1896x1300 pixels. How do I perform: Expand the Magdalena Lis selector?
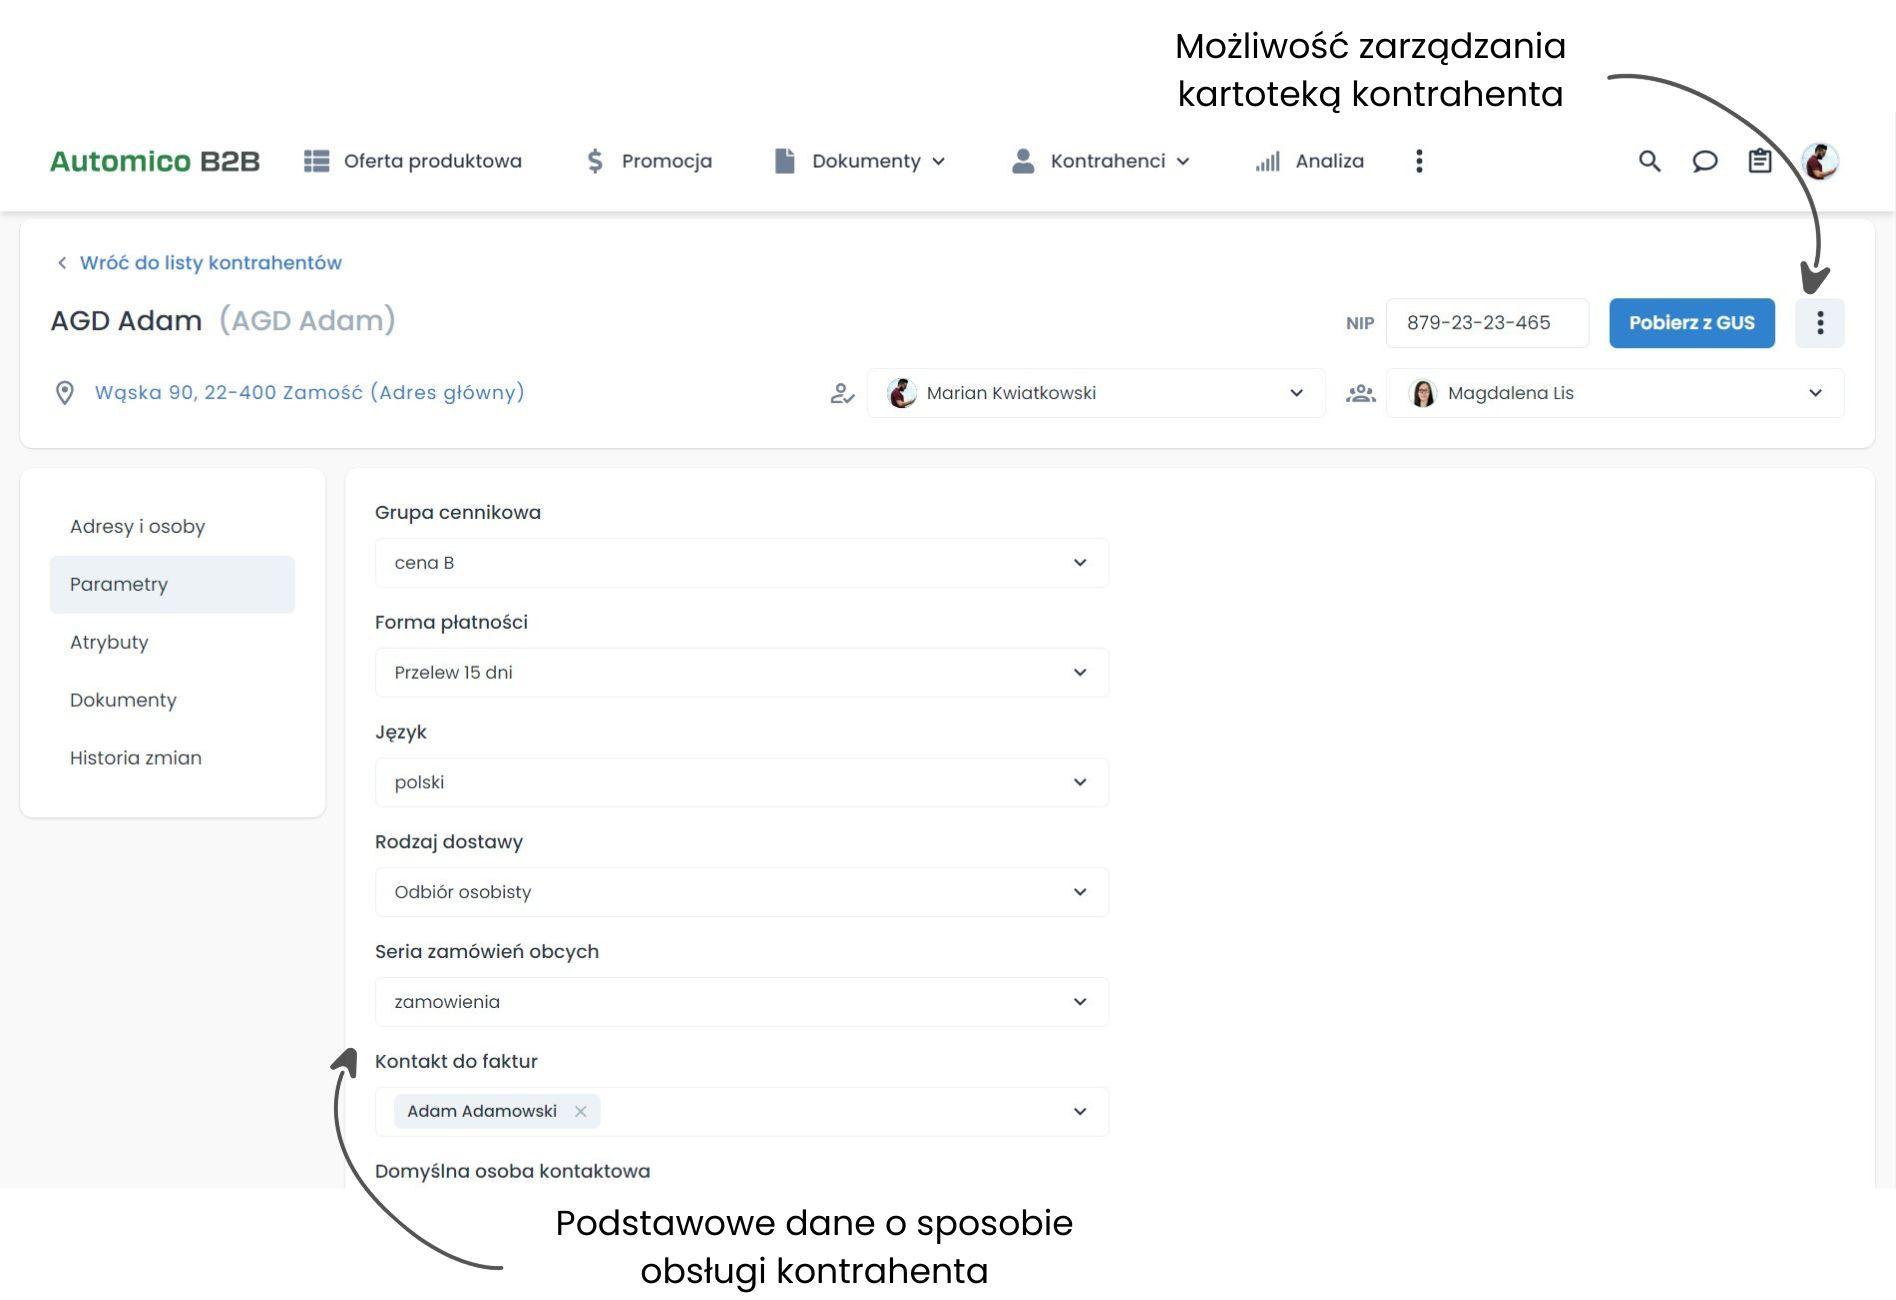[1614, 393]
